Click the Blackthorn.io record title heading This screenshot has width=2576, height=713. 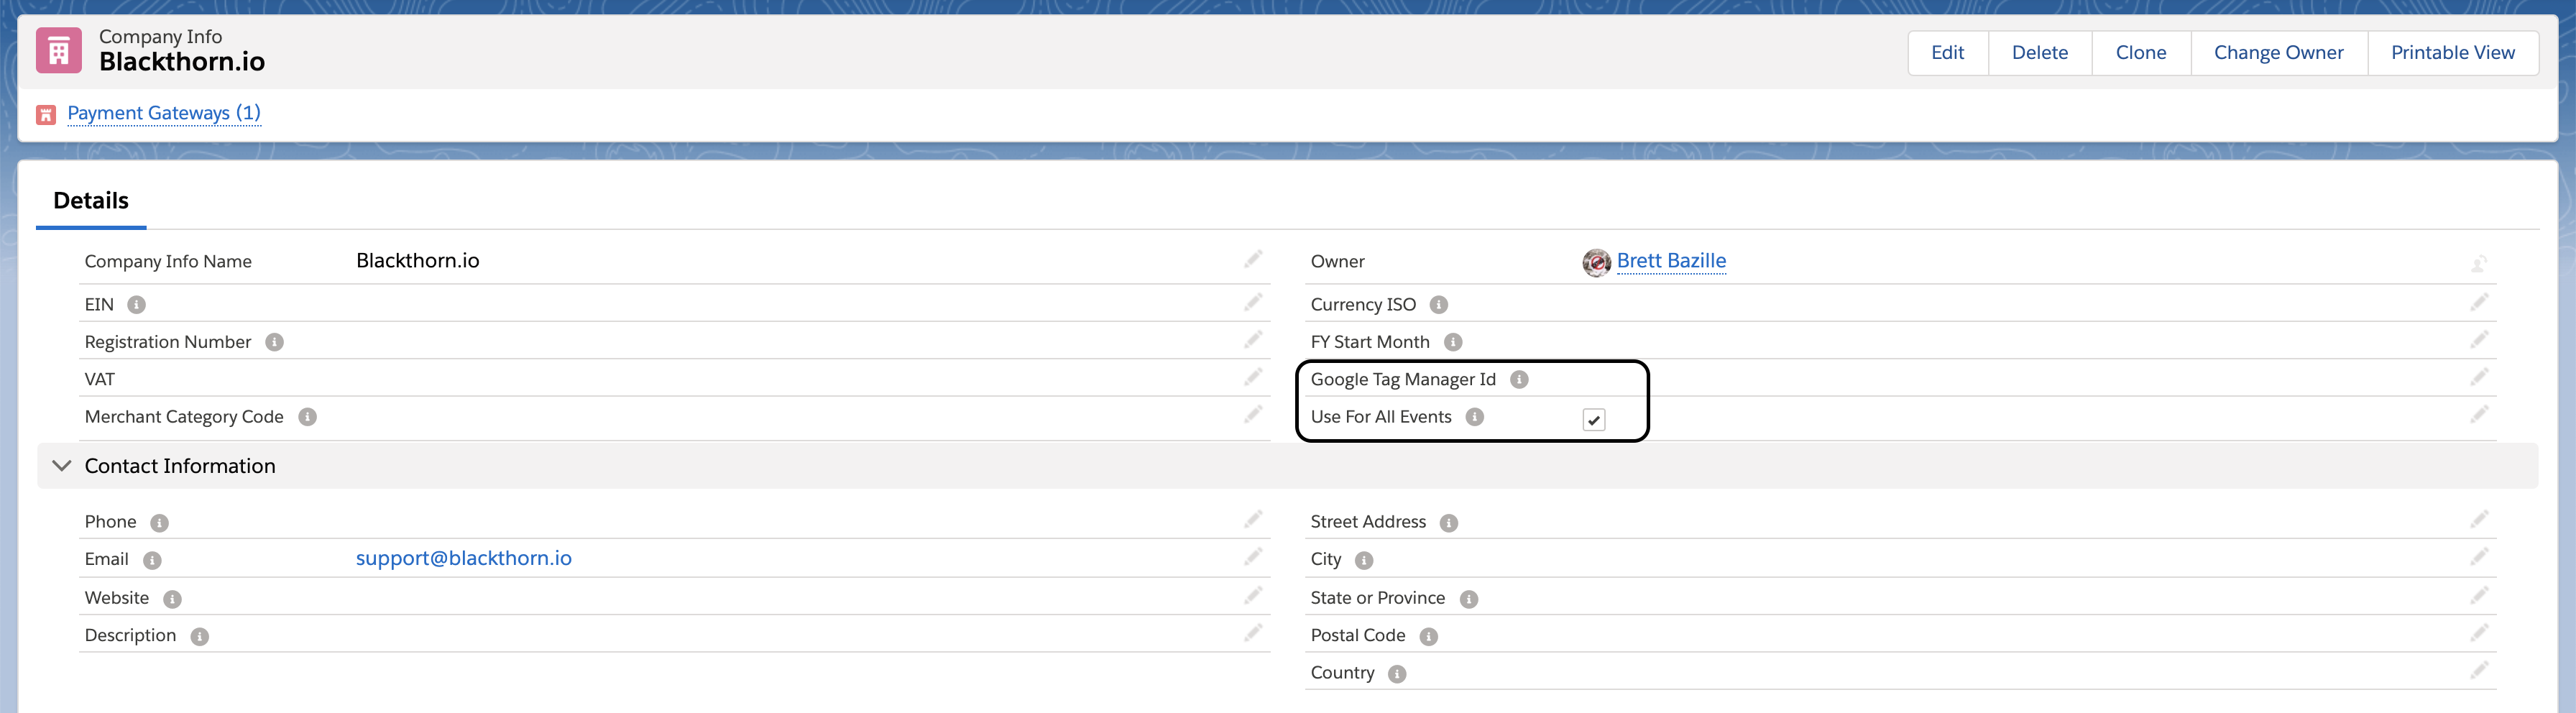[x=182, y=62]
